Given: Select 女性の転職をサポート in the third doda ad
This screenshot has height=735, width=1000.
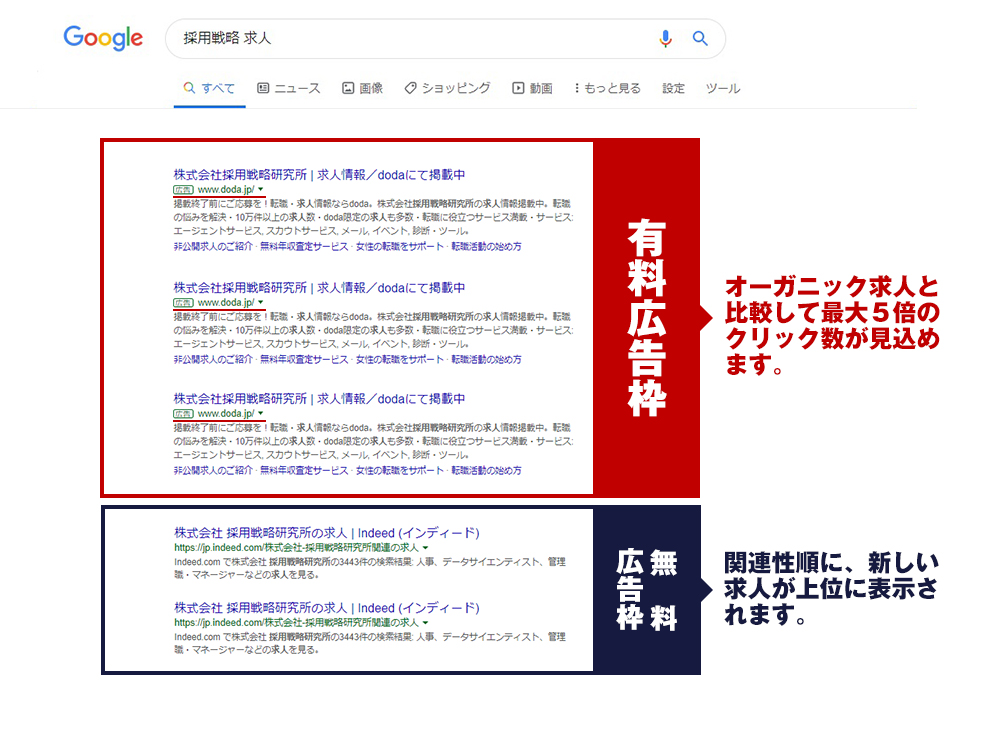Looking at the screenshot, I should click(x=399, y=470).
